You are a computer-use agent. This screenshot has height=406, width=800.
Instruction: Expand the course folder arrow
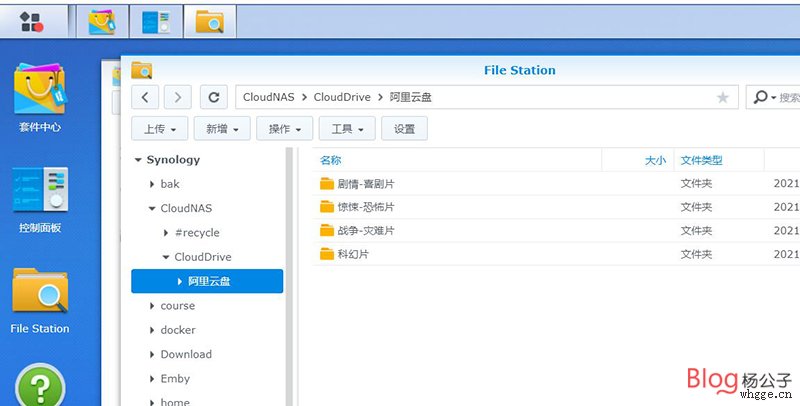click(x=152, y=306)
